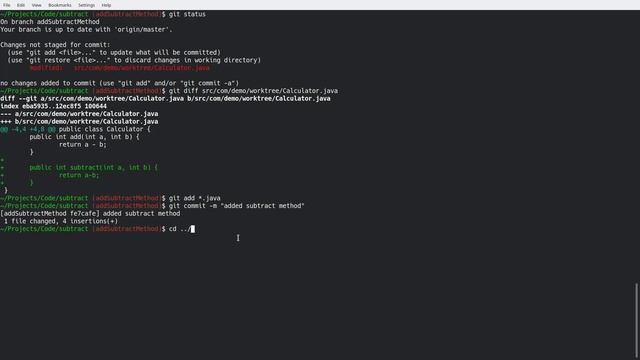Click the terminal's vertical scrollbar handle
The image size is (640, 360).
(x=636, y=320)
